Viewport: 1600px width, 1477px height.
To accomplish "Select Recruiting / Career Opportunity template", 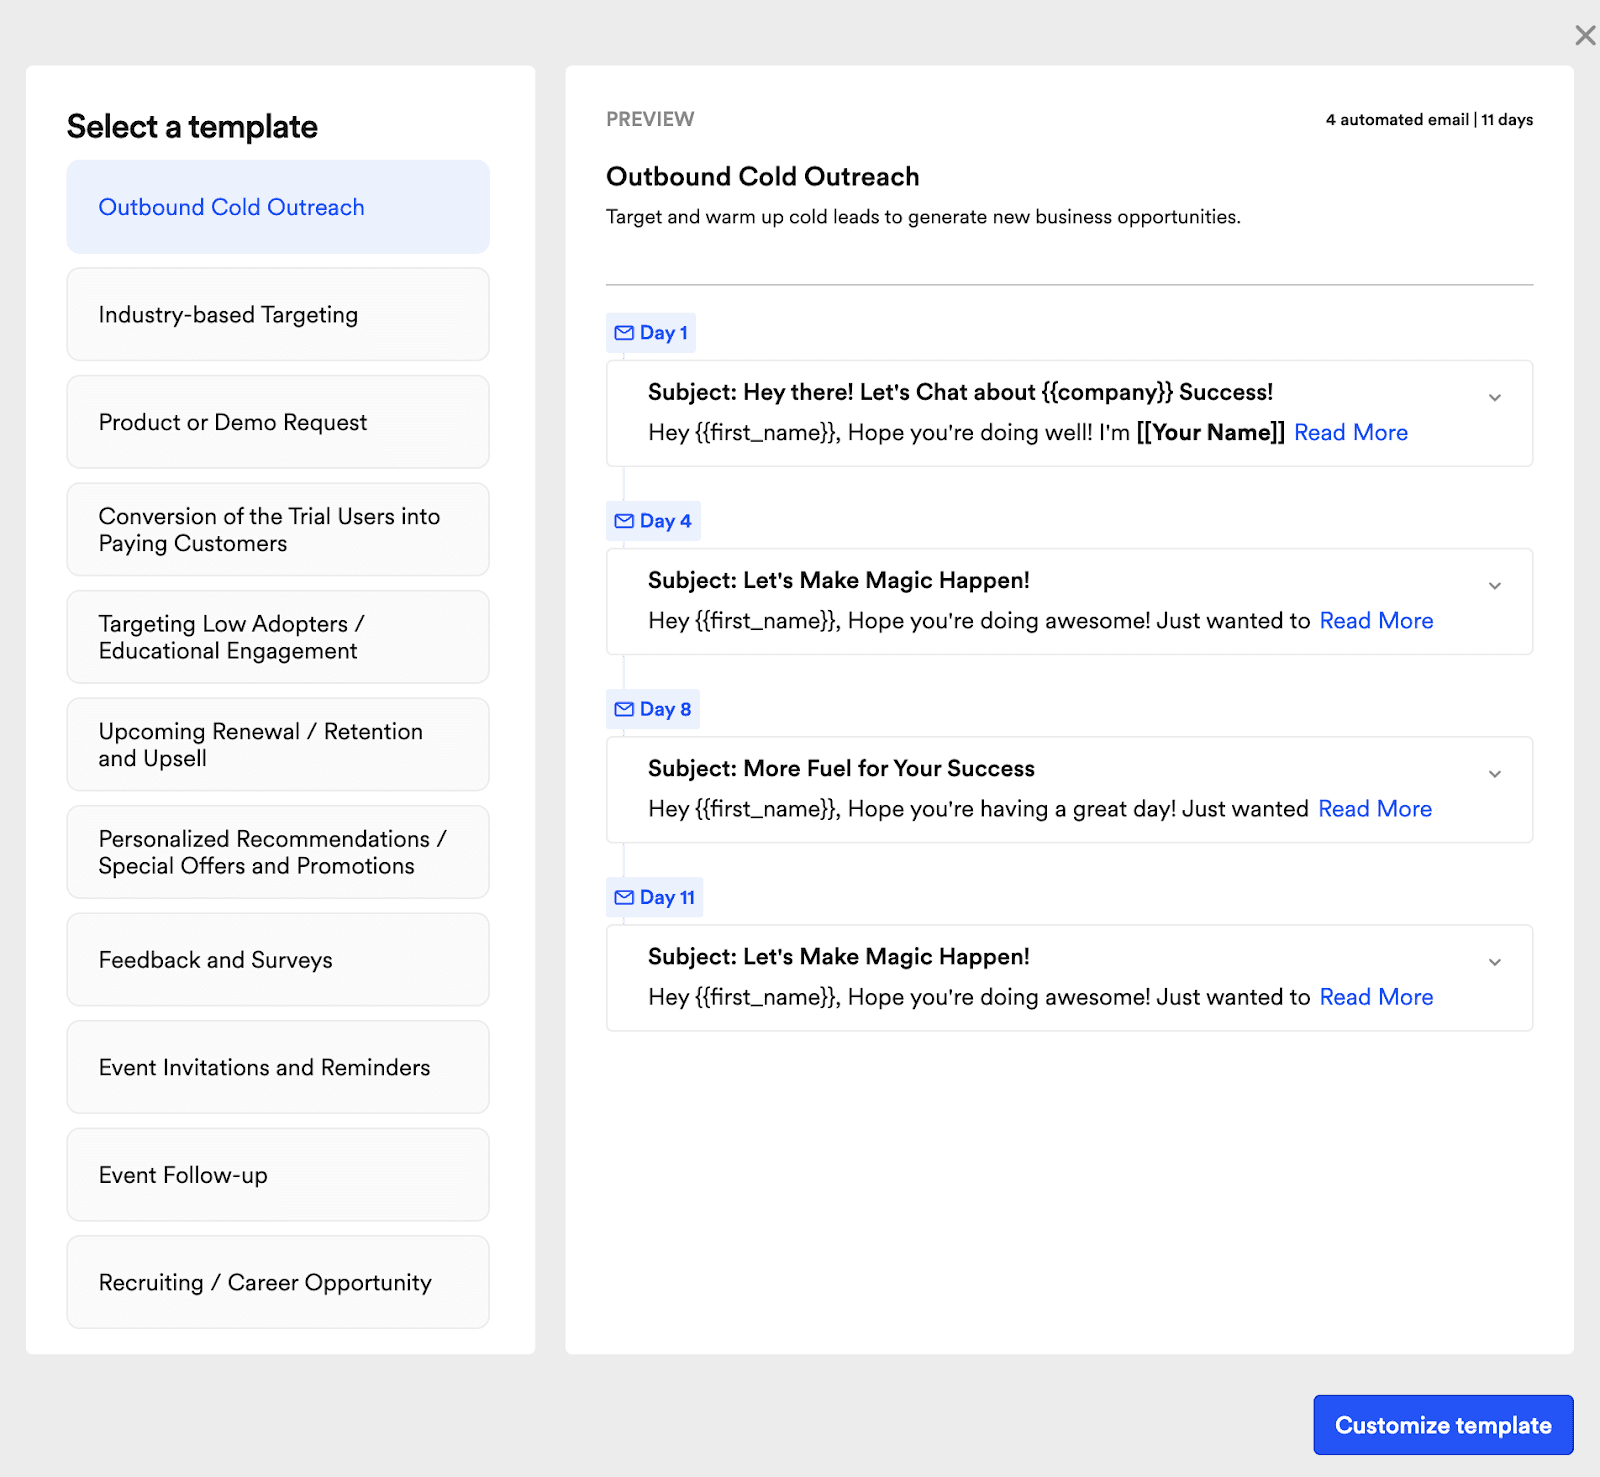I will coord(278,1282).
